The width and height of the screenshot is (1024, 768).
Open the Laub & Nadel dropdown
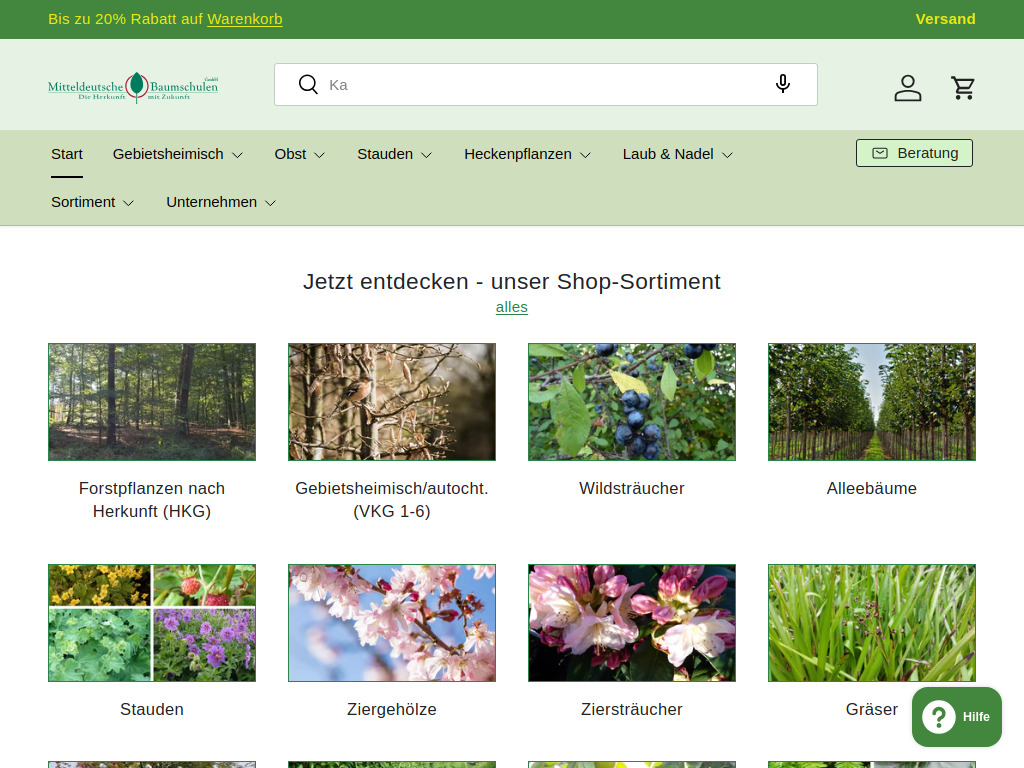coord(677,154)
